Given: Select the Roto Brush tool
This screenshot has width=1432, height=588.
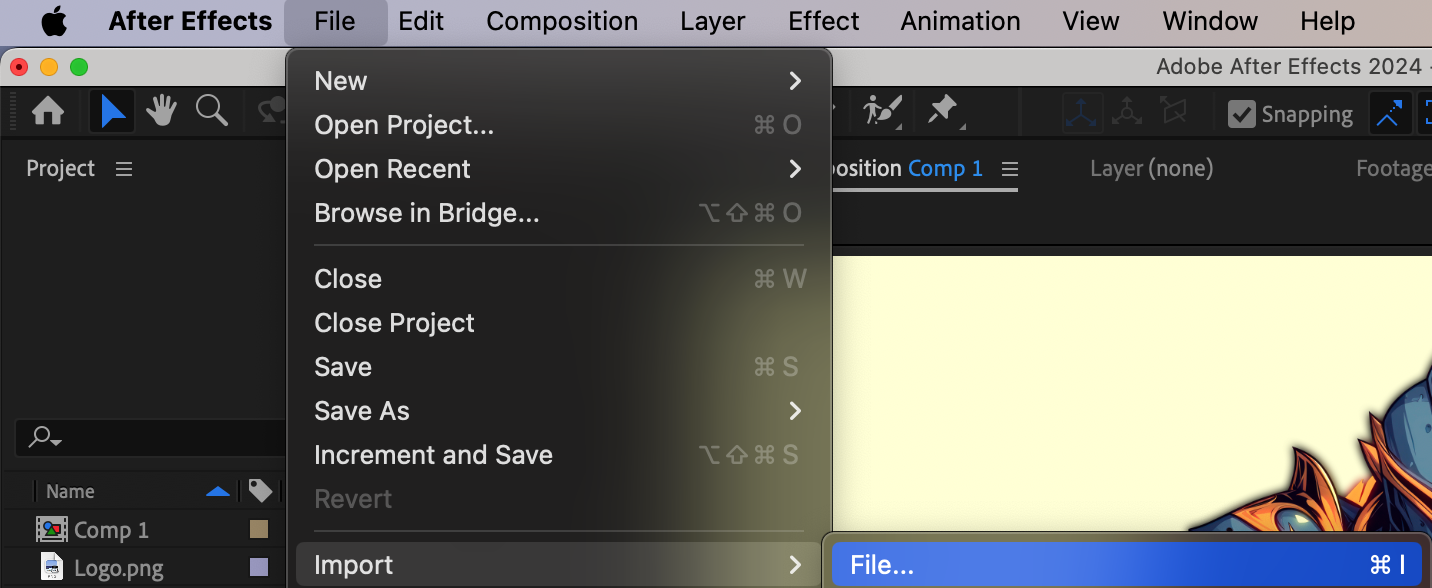Looking at the screenshot, I should coord(882,111).
